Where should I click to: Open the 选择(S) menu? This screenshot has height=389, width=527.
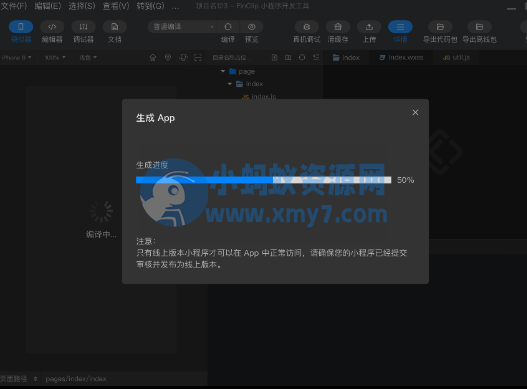[82, 6]
